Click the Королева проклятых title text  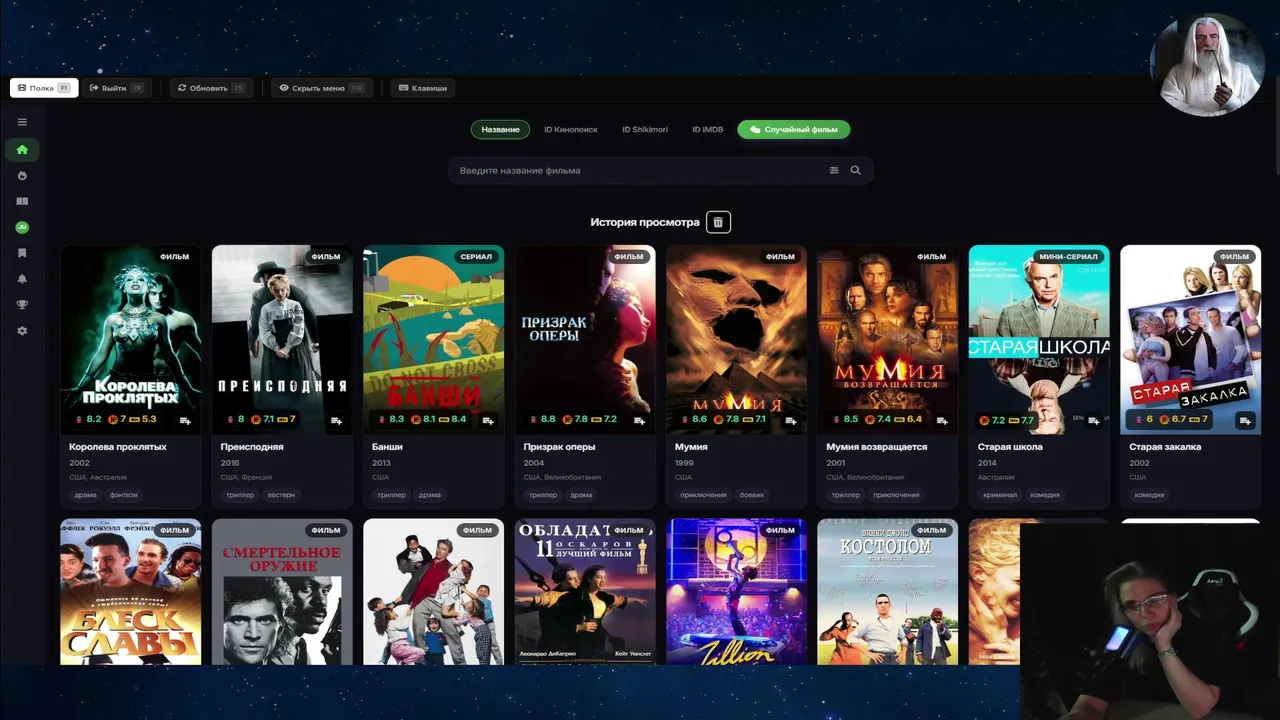pyautogui.click(x=118, y=447)
